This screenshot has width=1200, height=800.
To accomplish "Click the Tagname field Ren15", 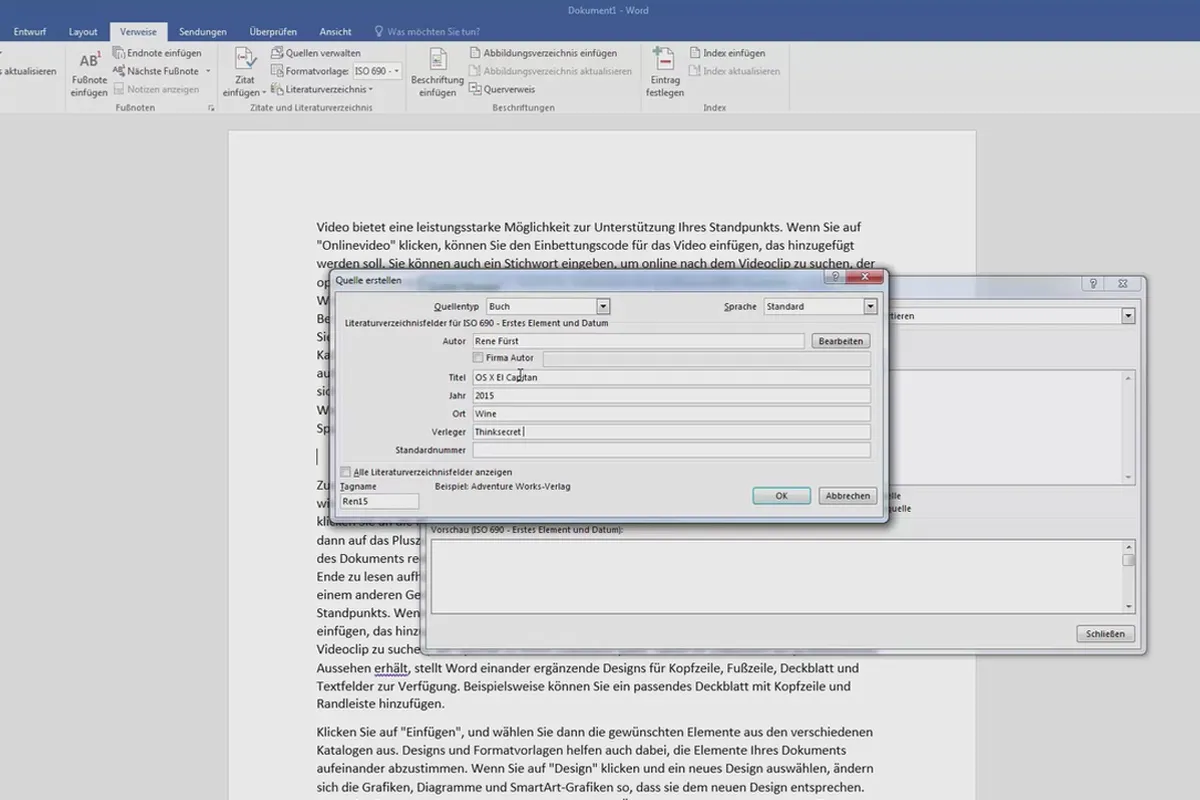I will [379, 502].
